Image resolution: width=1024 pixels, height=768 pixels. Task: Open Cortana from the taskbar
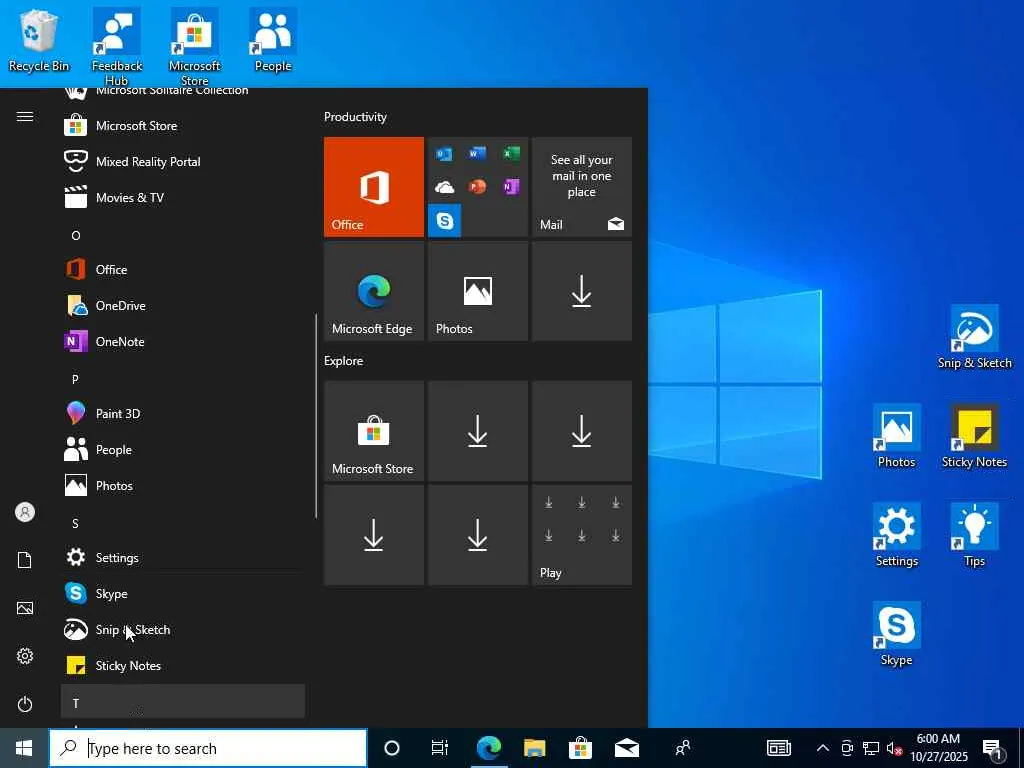392,748
